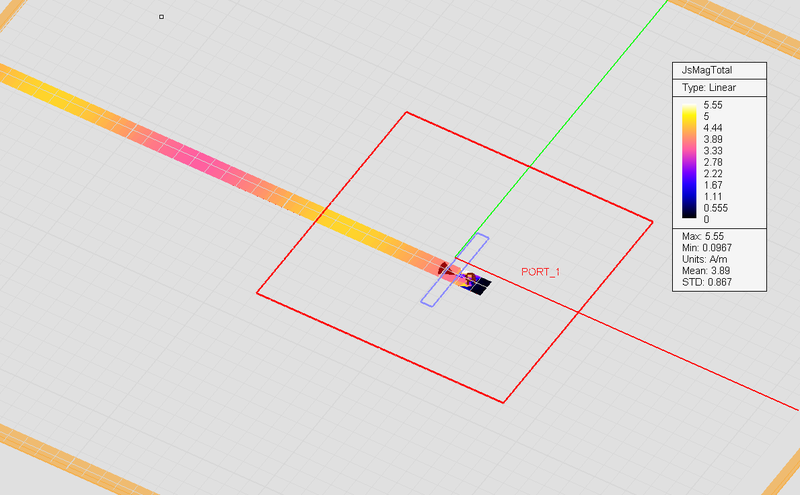
Task: Click the small square marker at top left
Action: 162,17
